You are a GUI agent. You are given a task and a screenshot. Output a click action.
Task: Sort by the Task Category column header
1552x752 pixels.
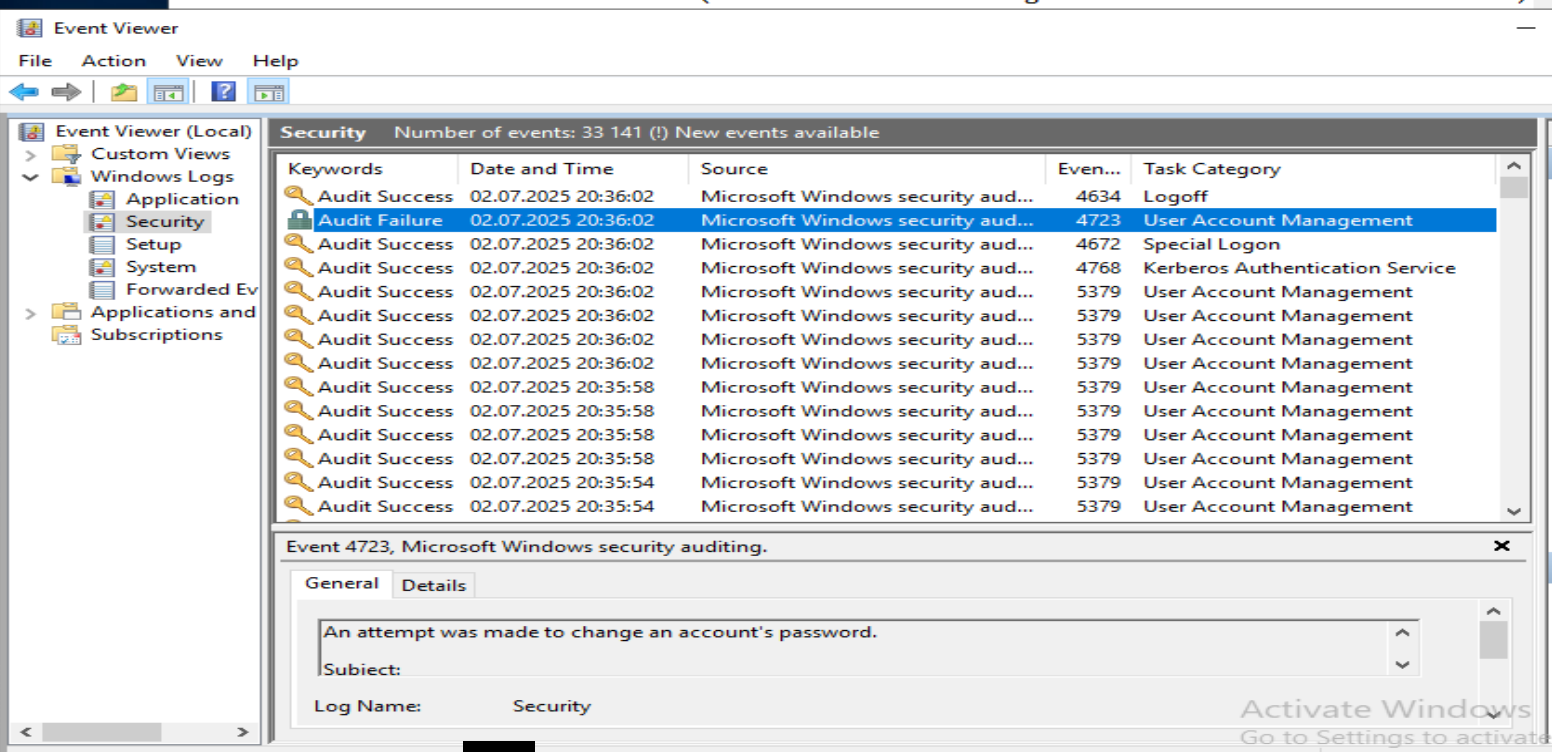click(x=1211, y=169)
